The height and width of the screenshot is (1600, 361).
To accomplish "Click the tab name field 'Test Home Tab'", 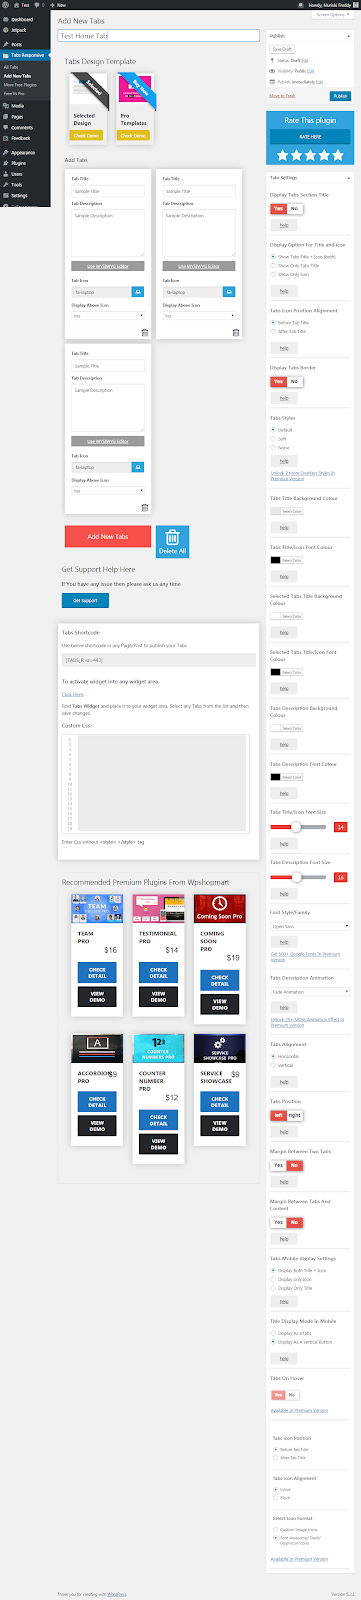I will (x=158, y=35).
